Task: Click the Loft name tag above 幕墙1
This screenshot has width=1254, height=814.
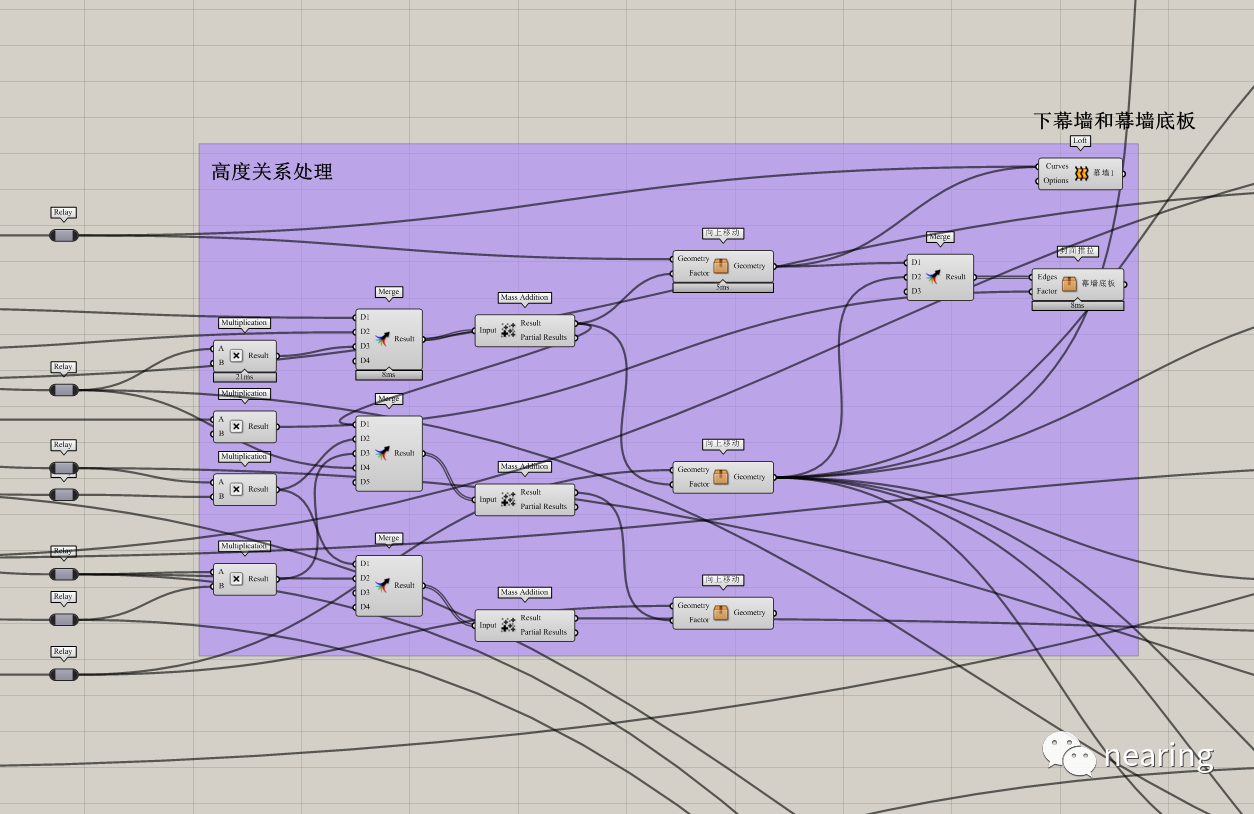Action: 1080,141
